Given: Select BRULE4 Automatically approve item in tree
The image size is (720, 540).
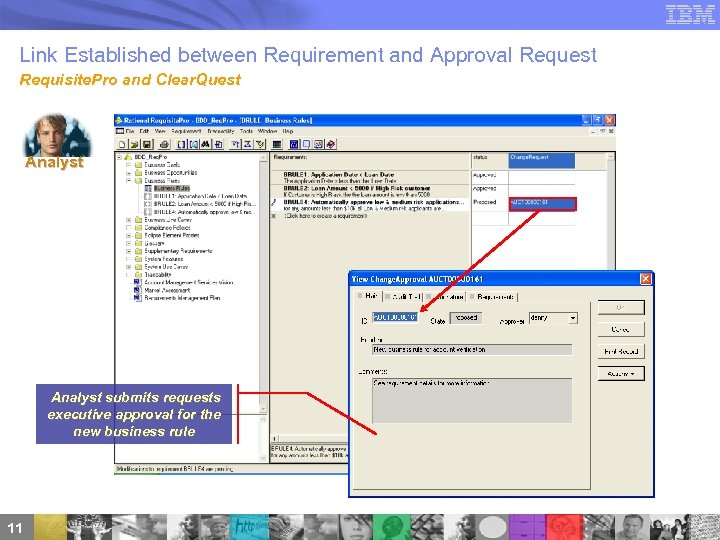Looking at the screenshot, I should coord(204,212).
